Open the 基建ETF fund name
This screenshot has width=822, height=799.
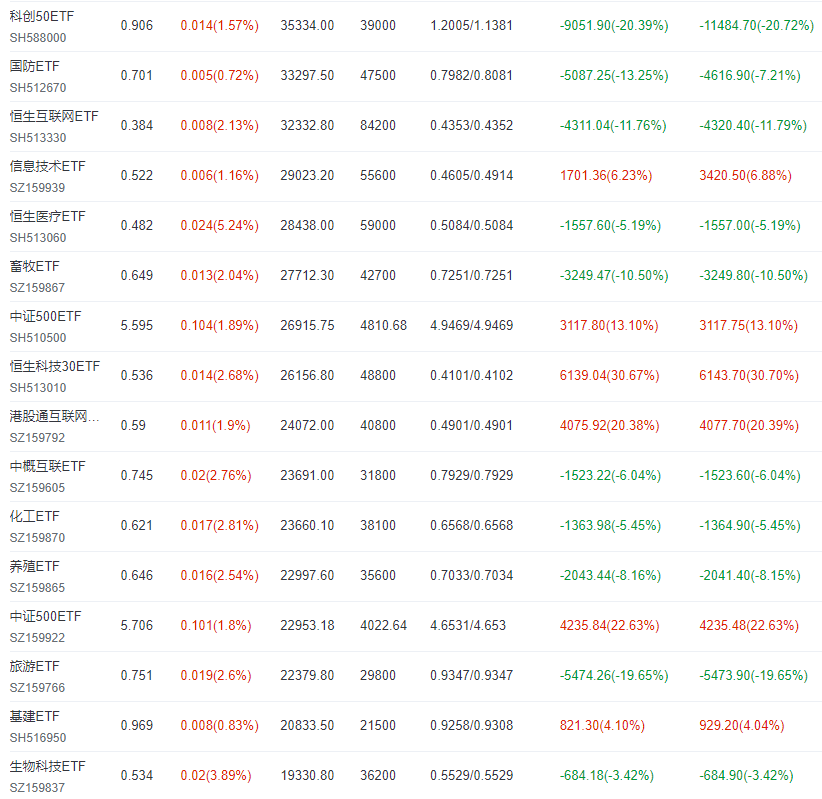35,716
